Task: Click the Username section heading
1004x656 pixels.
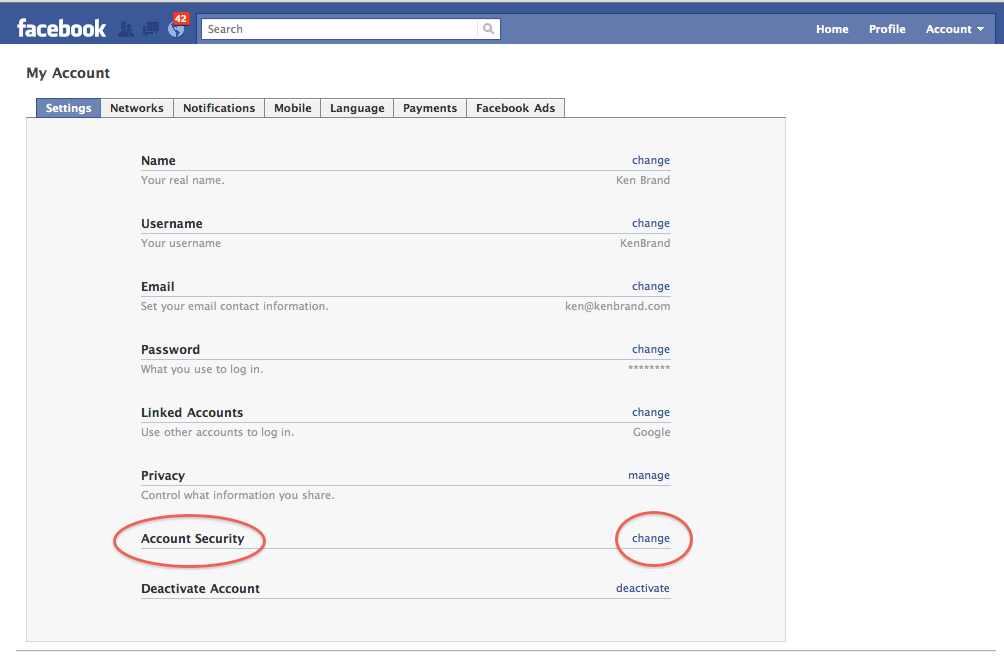Action: point(172,224)
